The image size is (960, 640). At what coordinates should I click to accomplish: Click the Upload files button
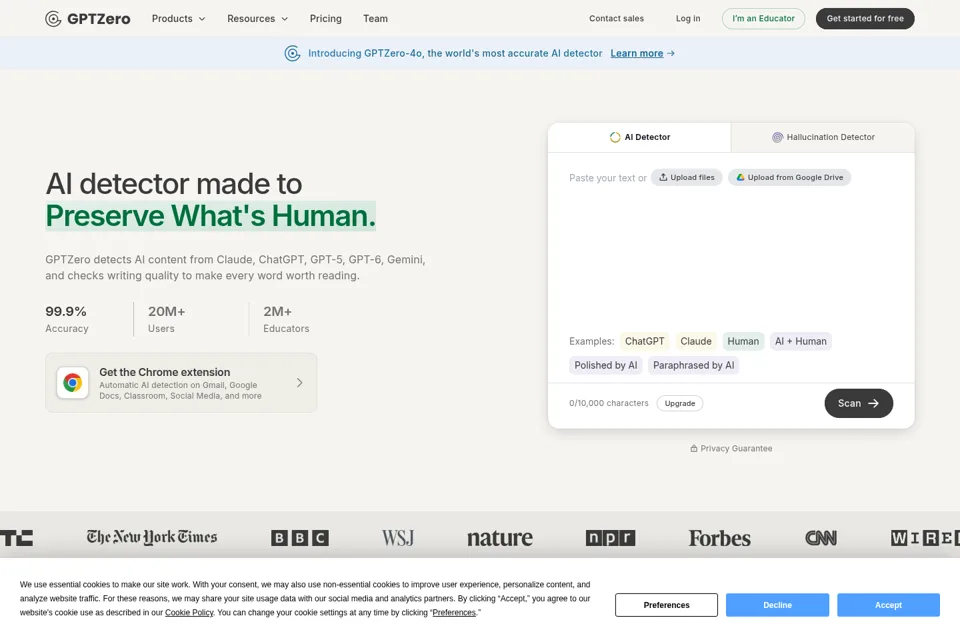pyautogui.click(x=686, y=178)
